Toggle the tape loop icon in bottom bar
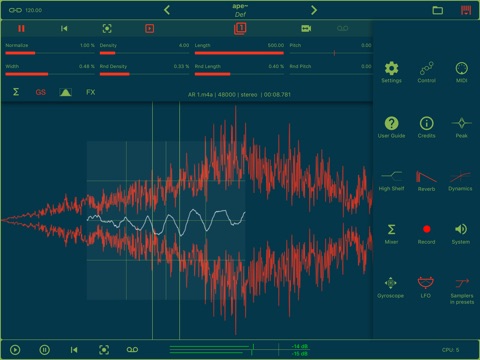The image size is (480, 360). [x=132, y=350]
